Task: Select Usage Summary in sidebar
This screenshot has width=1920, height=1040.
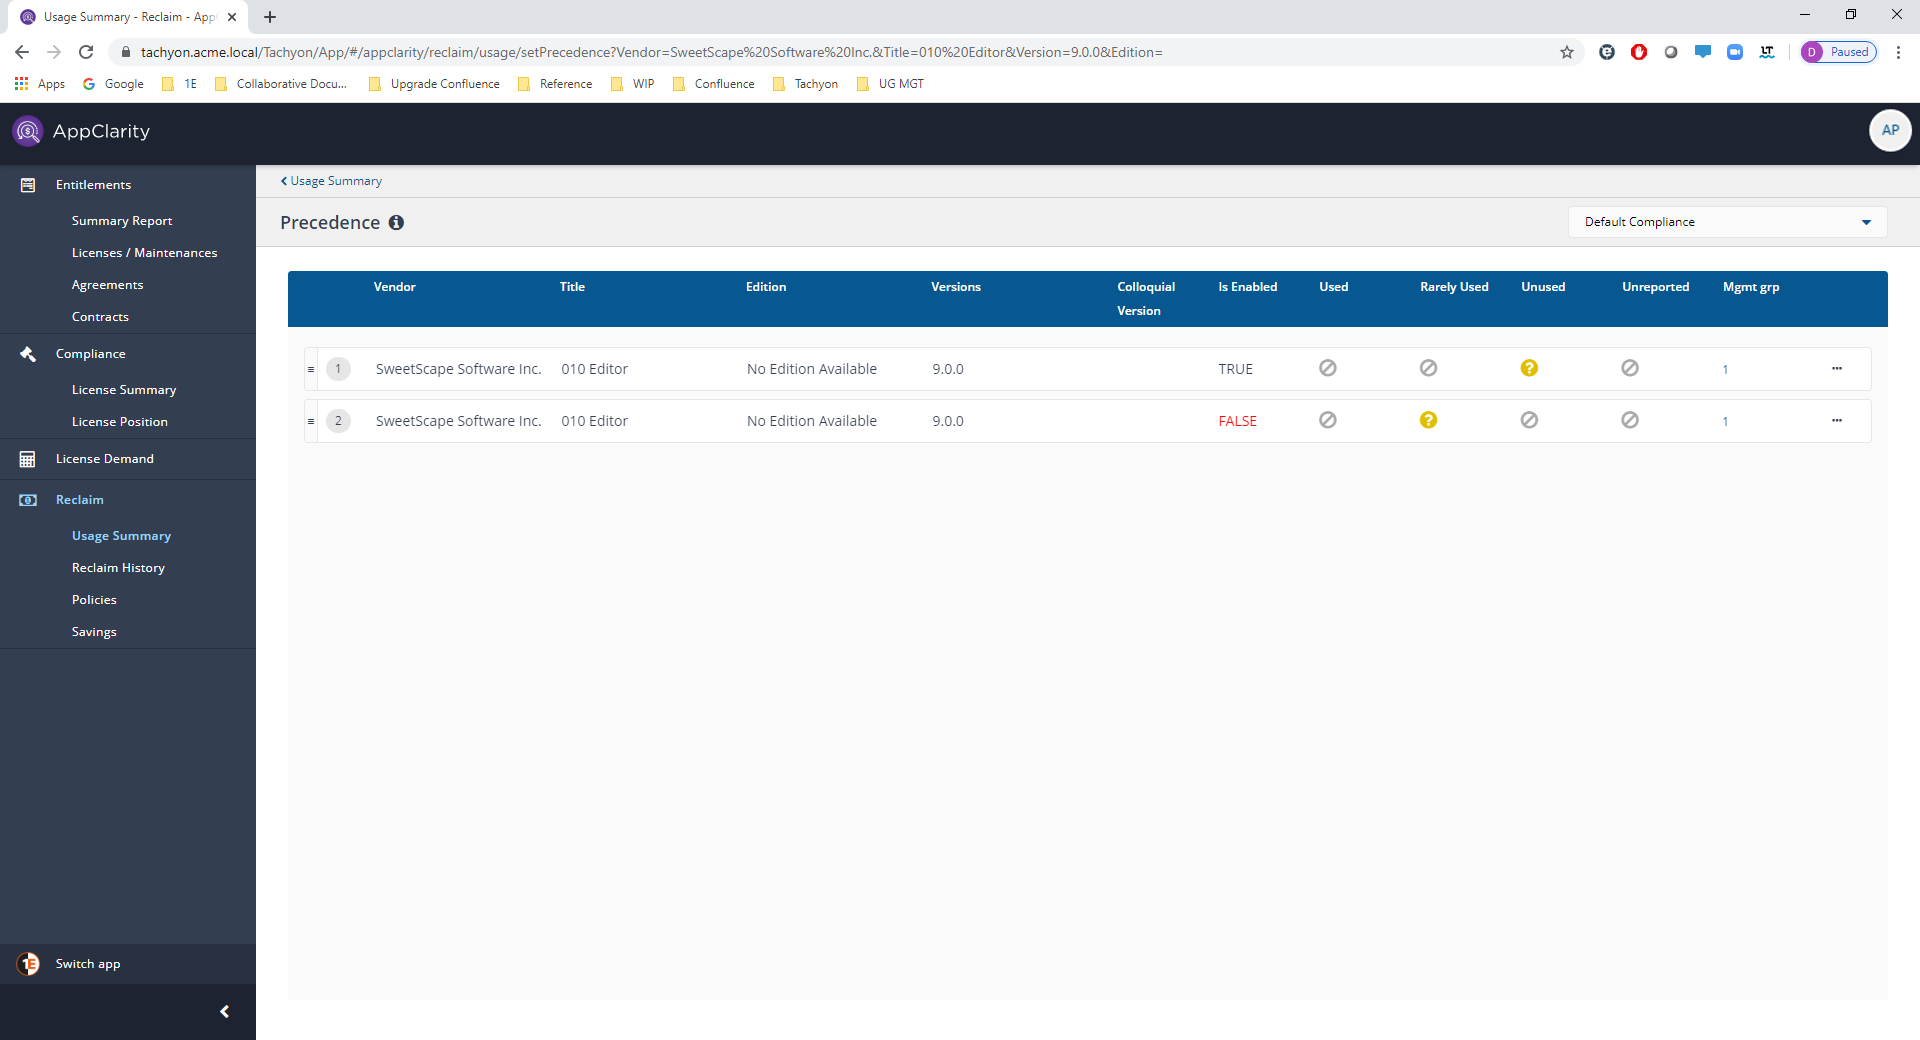Action: [x=121, y=536]
